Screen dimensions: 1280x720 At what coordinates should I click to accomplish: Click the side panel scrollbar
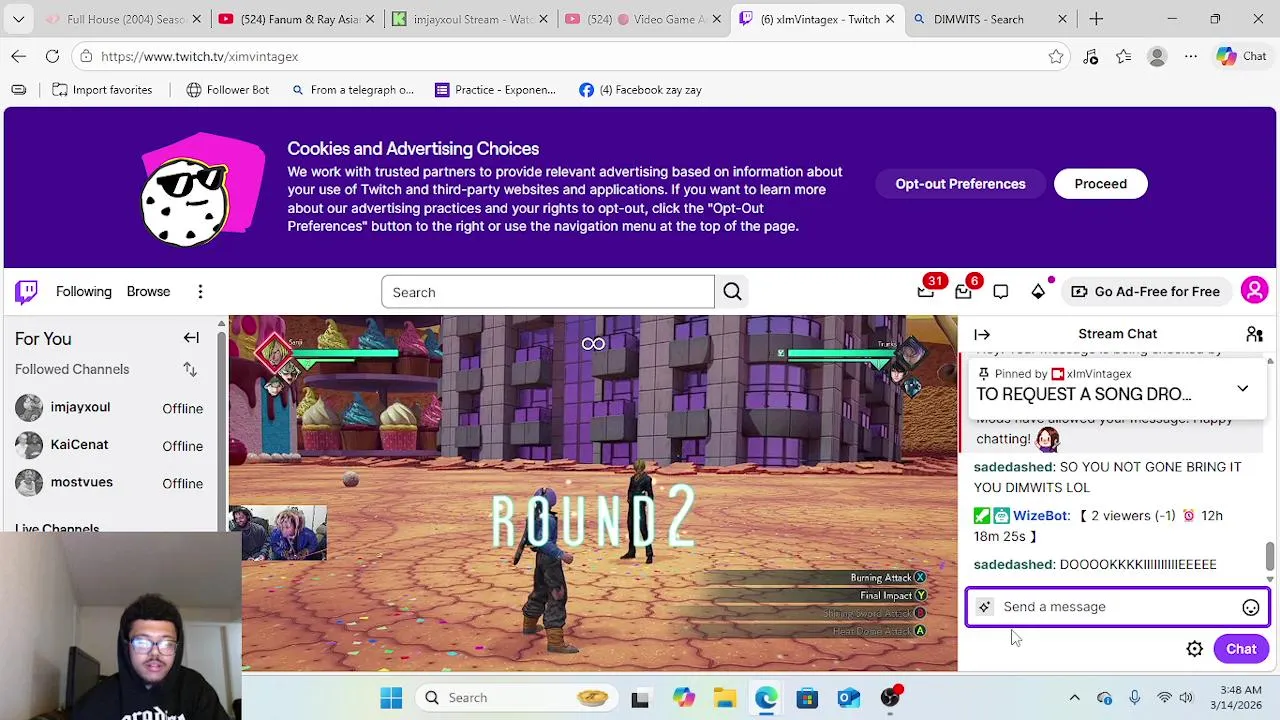(x=222, y=430)
